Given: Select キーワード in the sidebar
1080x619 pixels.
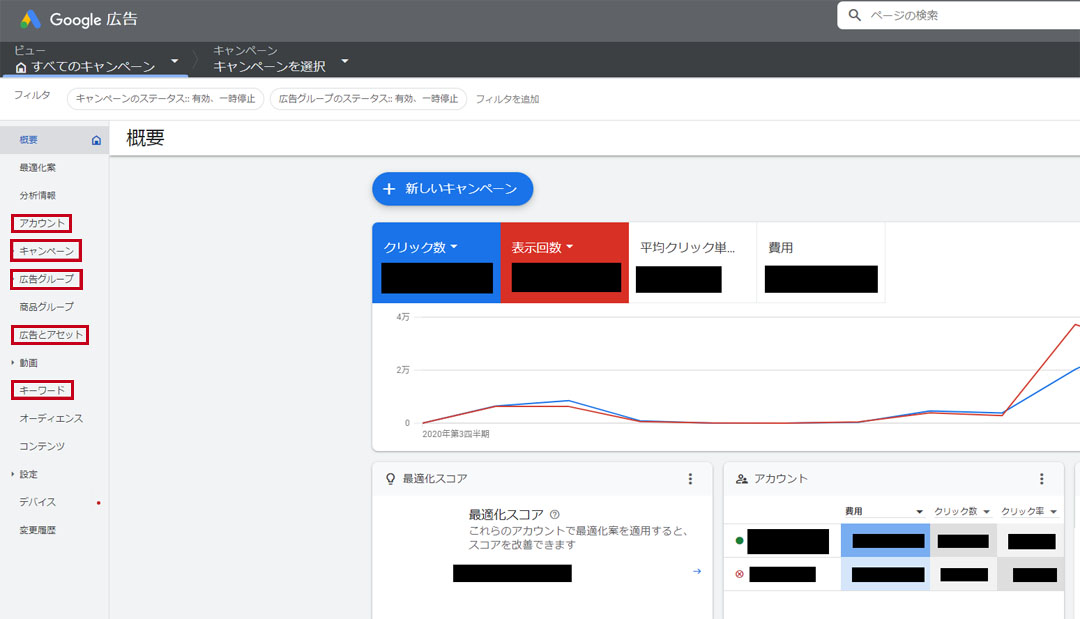Looking at the screenshot, I should coord(41,390).
